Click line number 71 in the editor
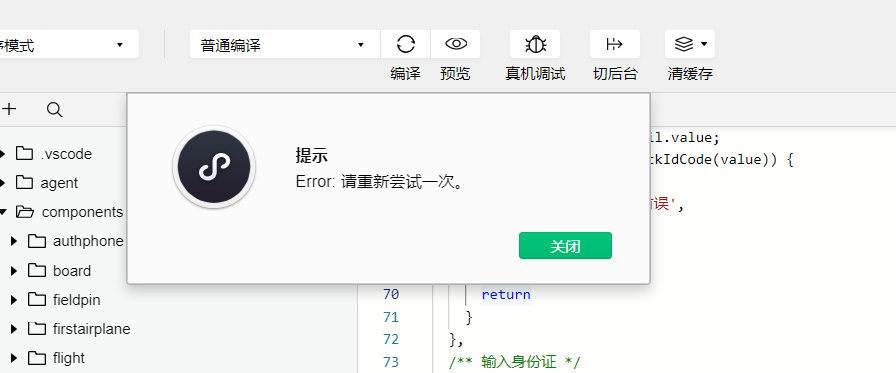 (x=391, y=317)
